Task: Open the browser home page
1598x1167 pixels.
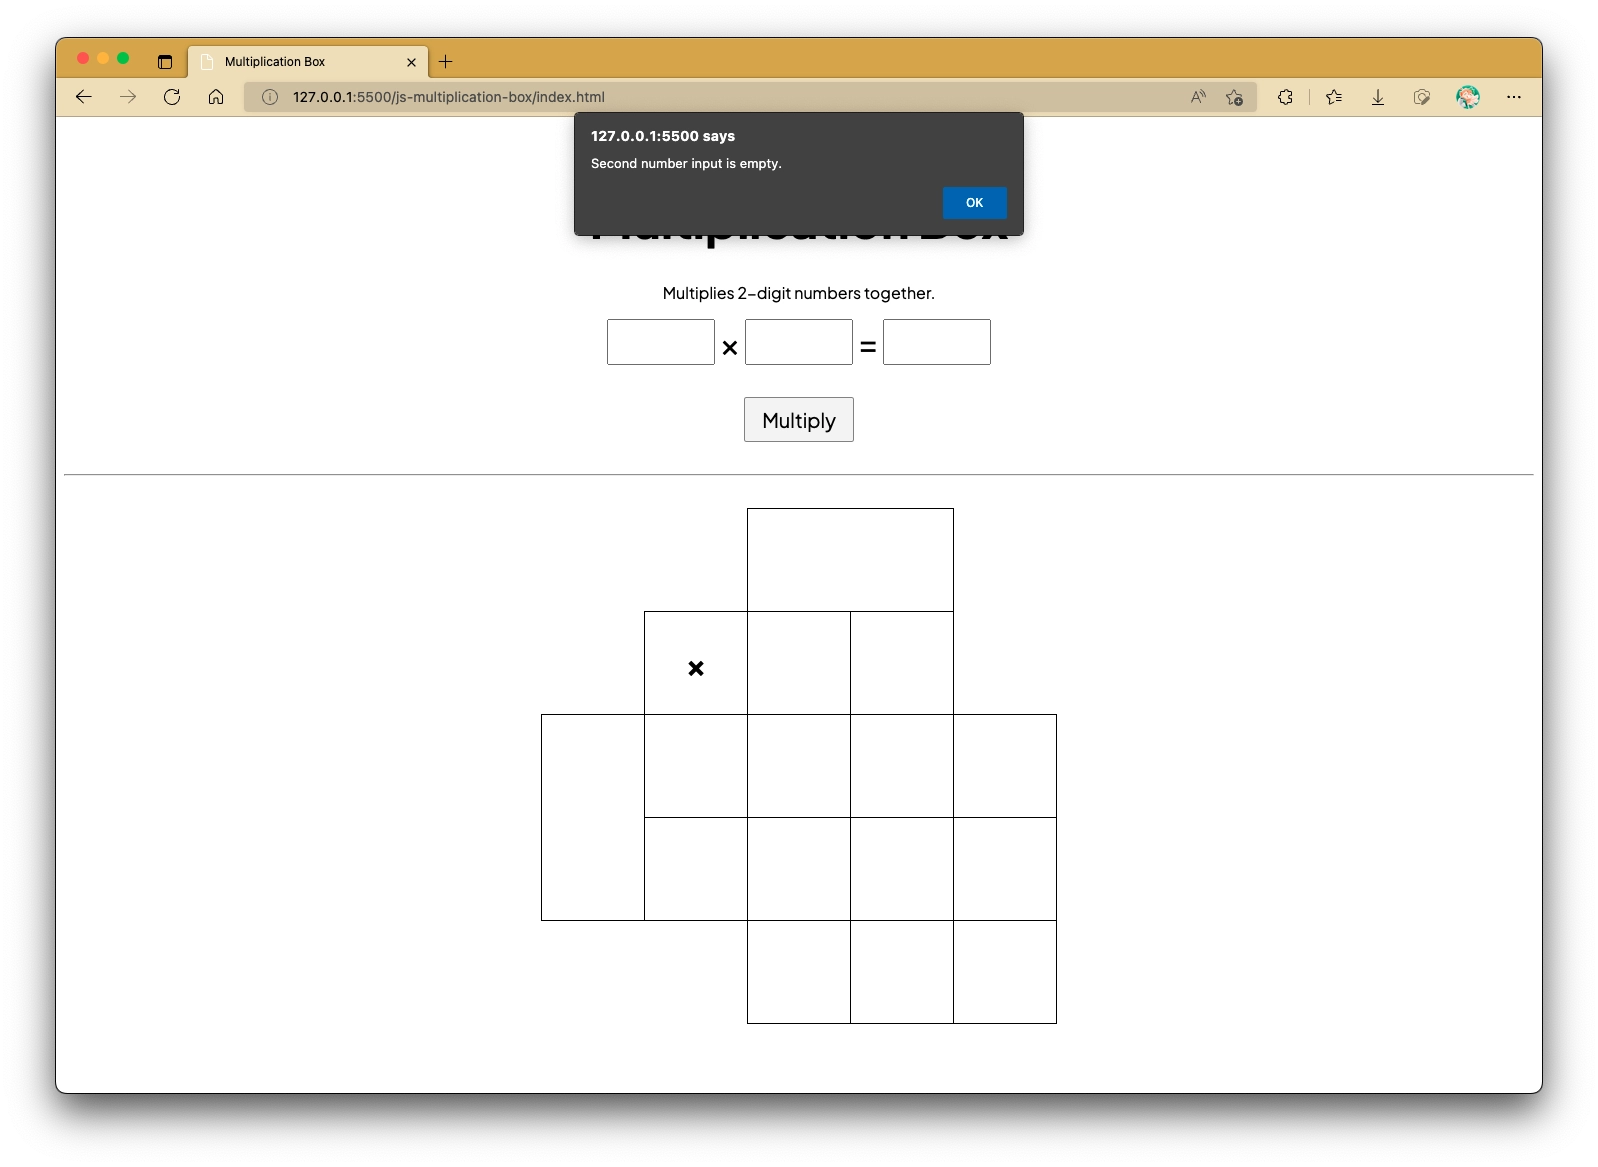Action: [216, 97]
